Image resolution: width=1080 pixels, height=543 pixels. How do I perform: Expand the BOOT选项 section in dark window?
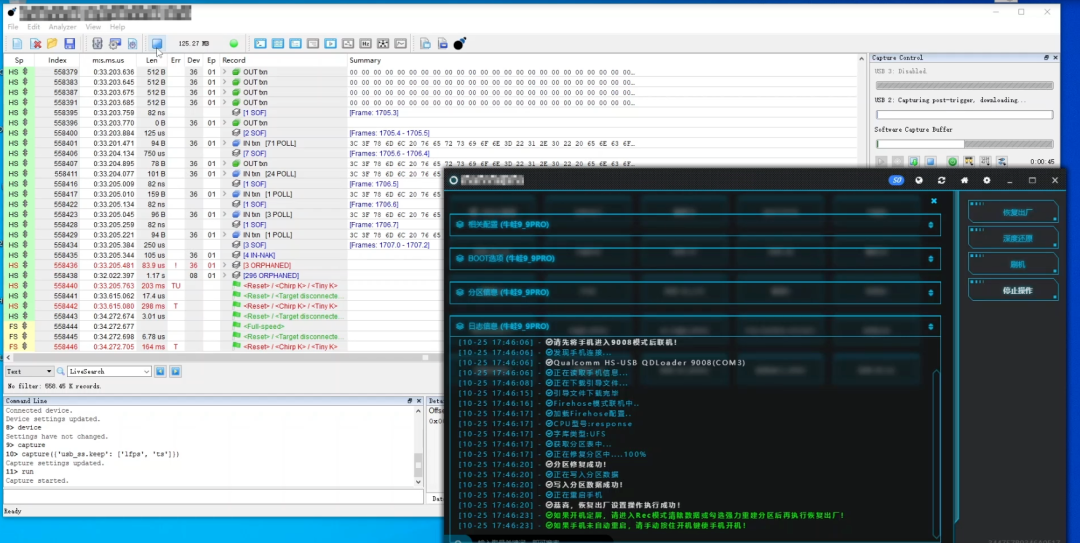[x=695, y=258]
